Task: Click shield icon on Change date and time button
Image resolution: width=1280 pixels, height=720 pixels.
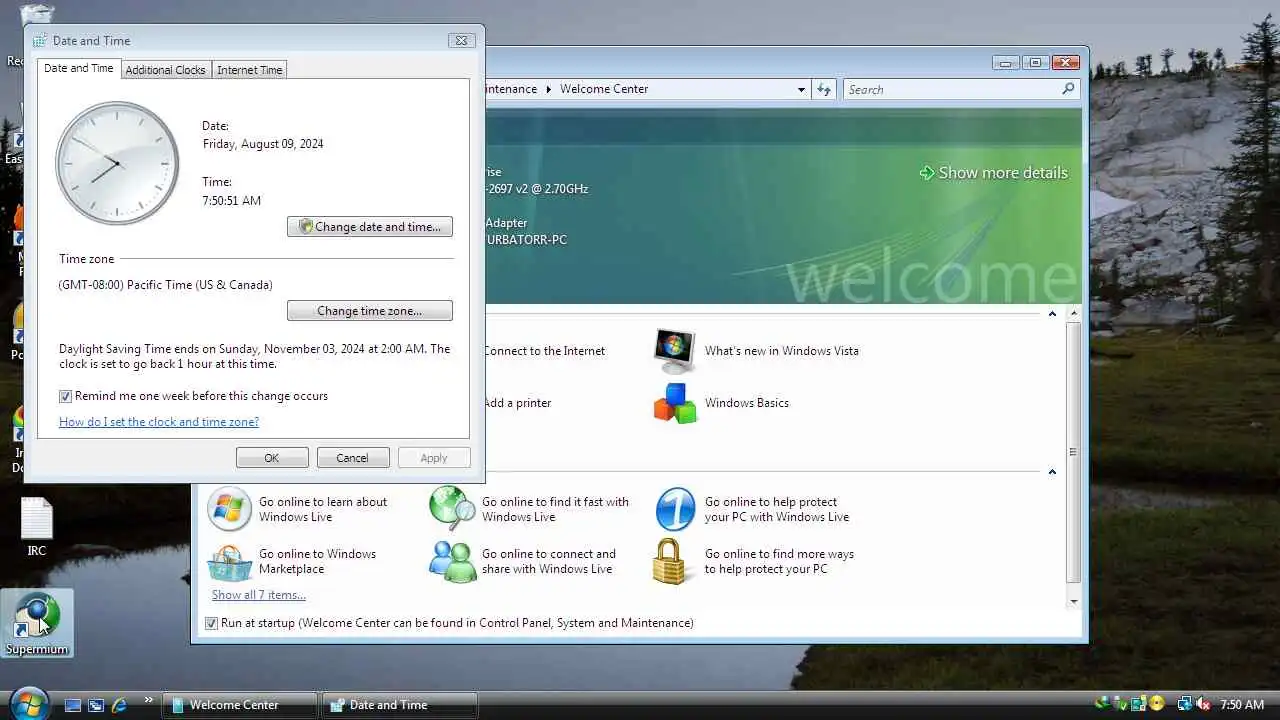Action: [306, 227]
